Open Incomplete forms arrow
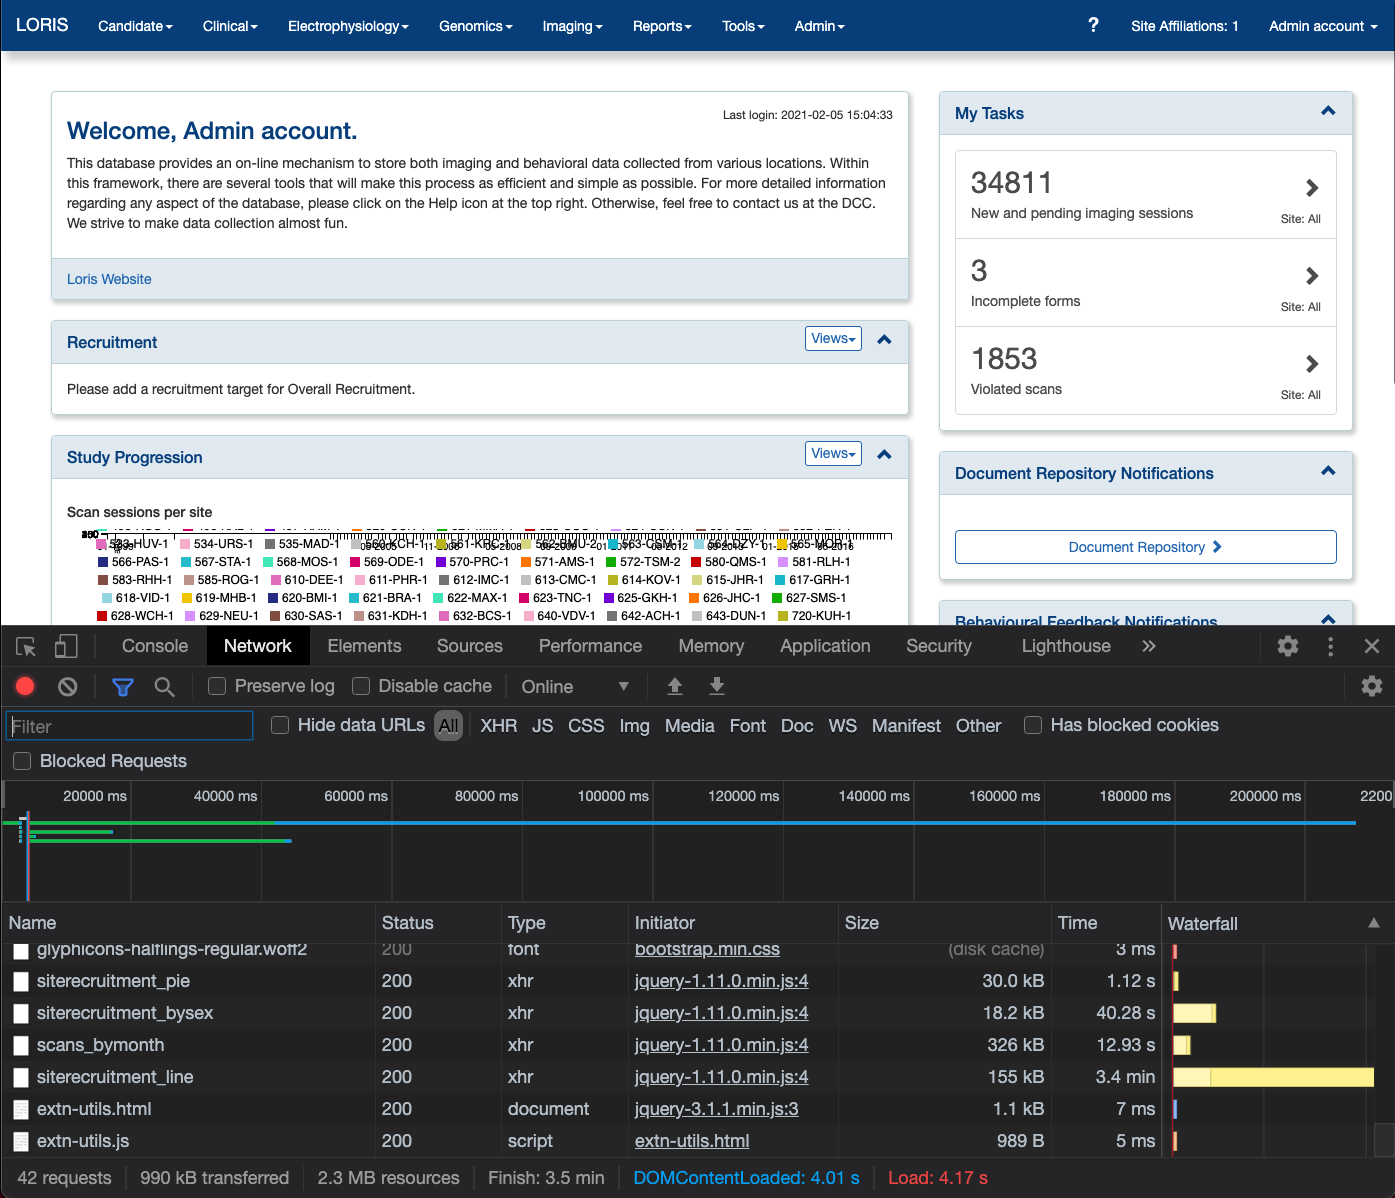Viewport: 1395px width, 1198px height. point(1312,276)
